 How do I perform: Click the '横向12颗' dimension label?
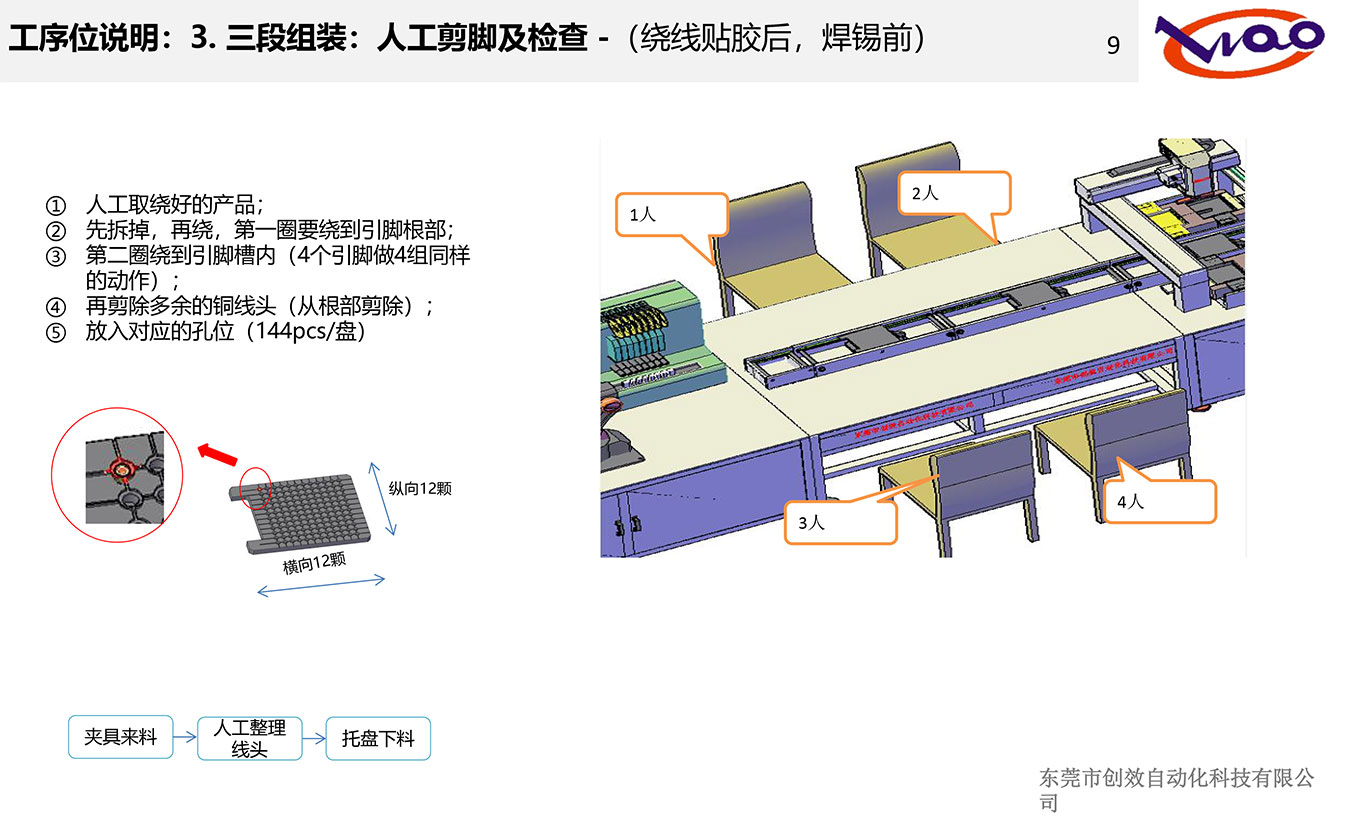(314, 562)
